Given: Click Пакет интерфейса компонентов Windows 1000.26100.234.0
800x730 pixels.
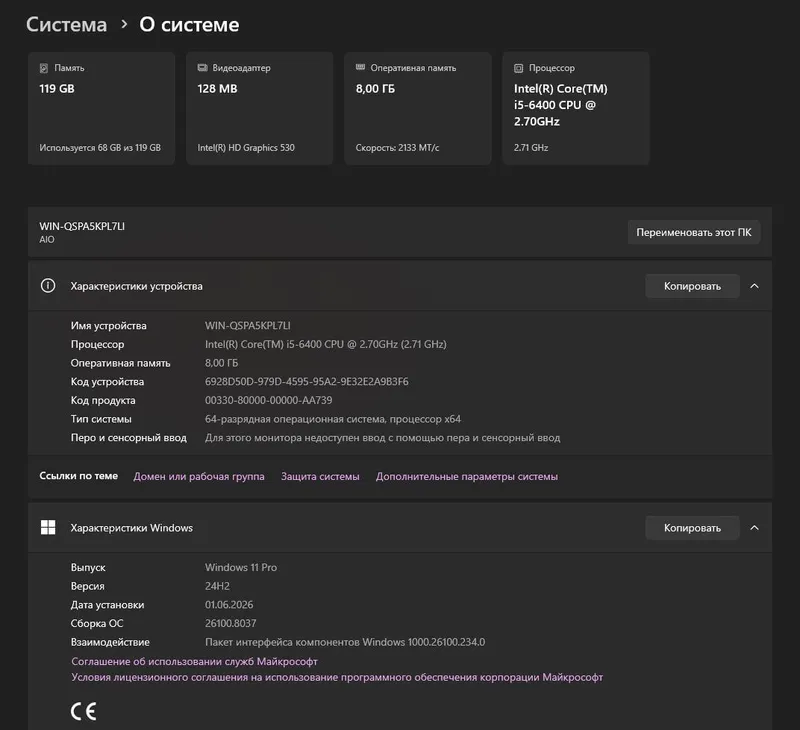Looking at the screenshot, I should point(345,642).
